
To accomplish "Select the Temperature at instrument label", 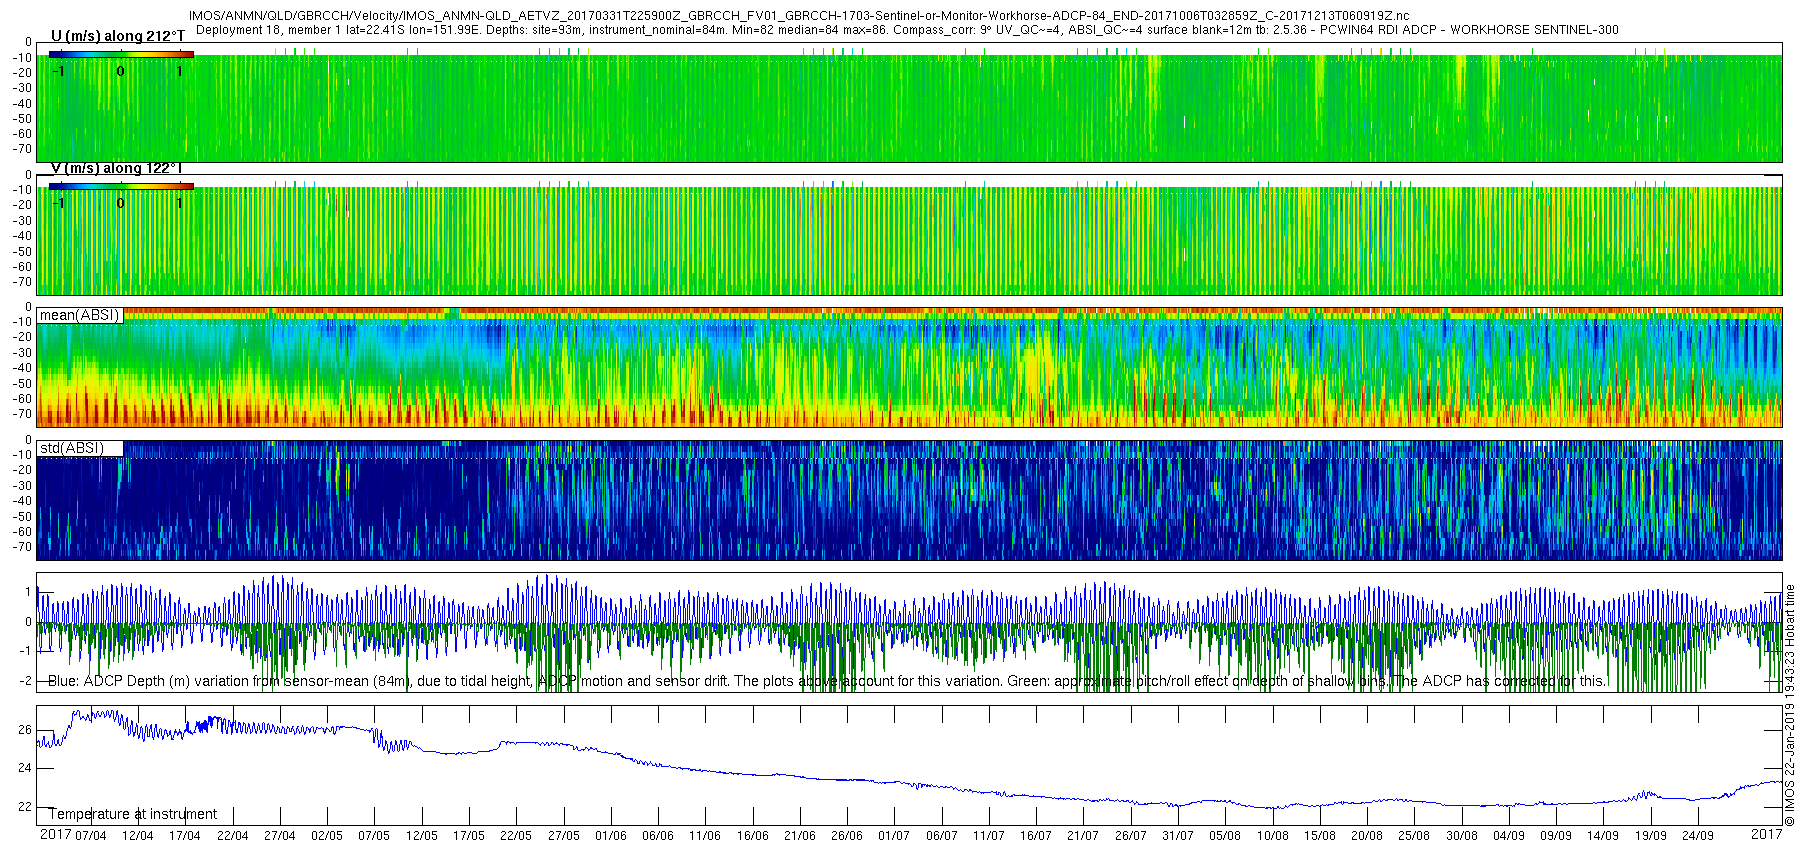I will click(x=133, y=814).
